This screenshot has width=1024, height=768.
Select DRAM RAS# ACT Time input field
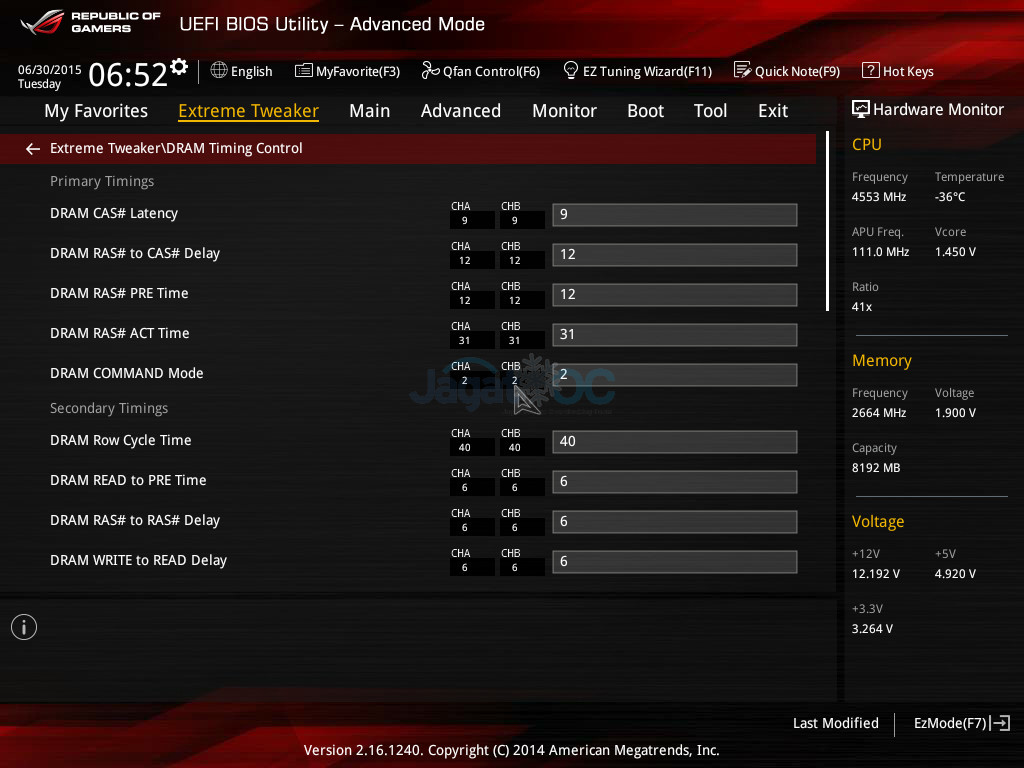[674, 335]
